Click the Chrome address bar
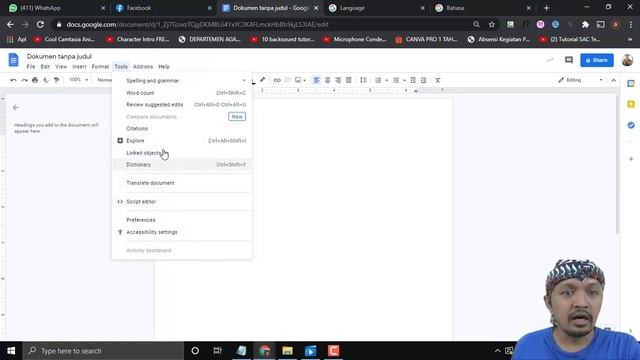 261,24
